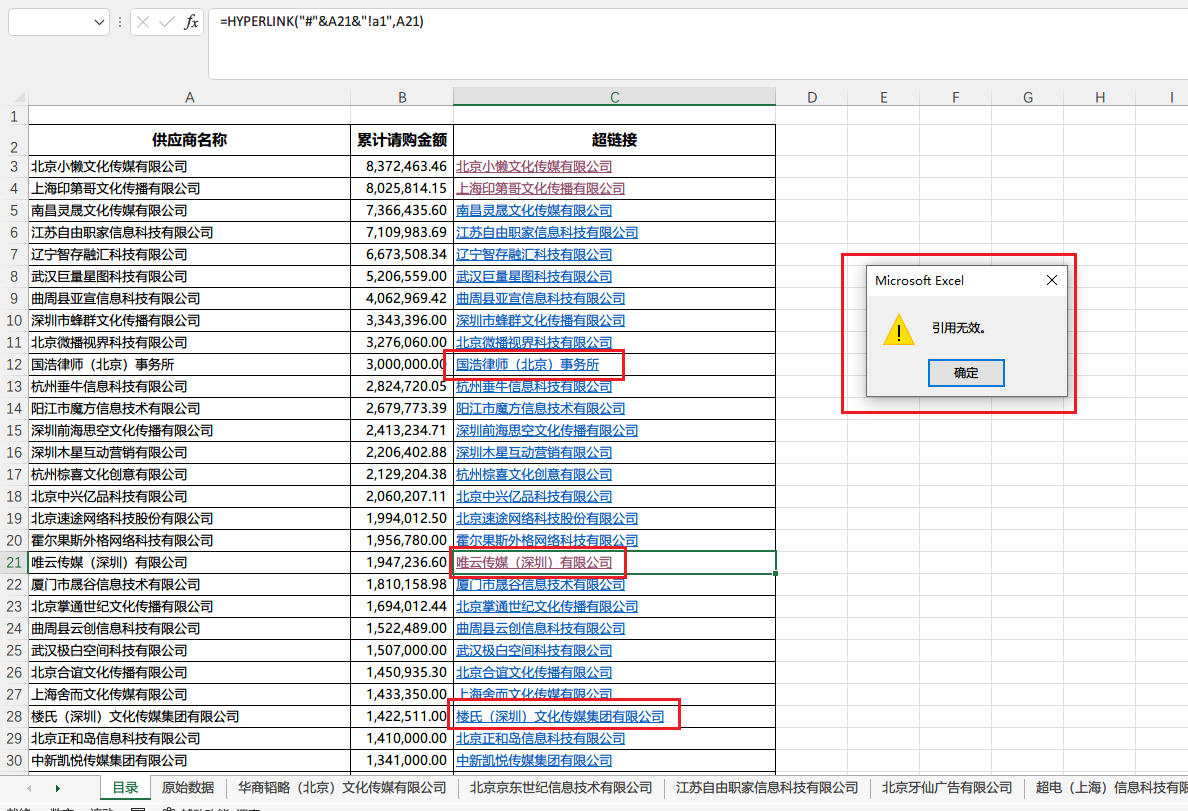Select amount cell 3,000,000.00
The height and width of the screenshot is (811, 1188).
point(402,365)
